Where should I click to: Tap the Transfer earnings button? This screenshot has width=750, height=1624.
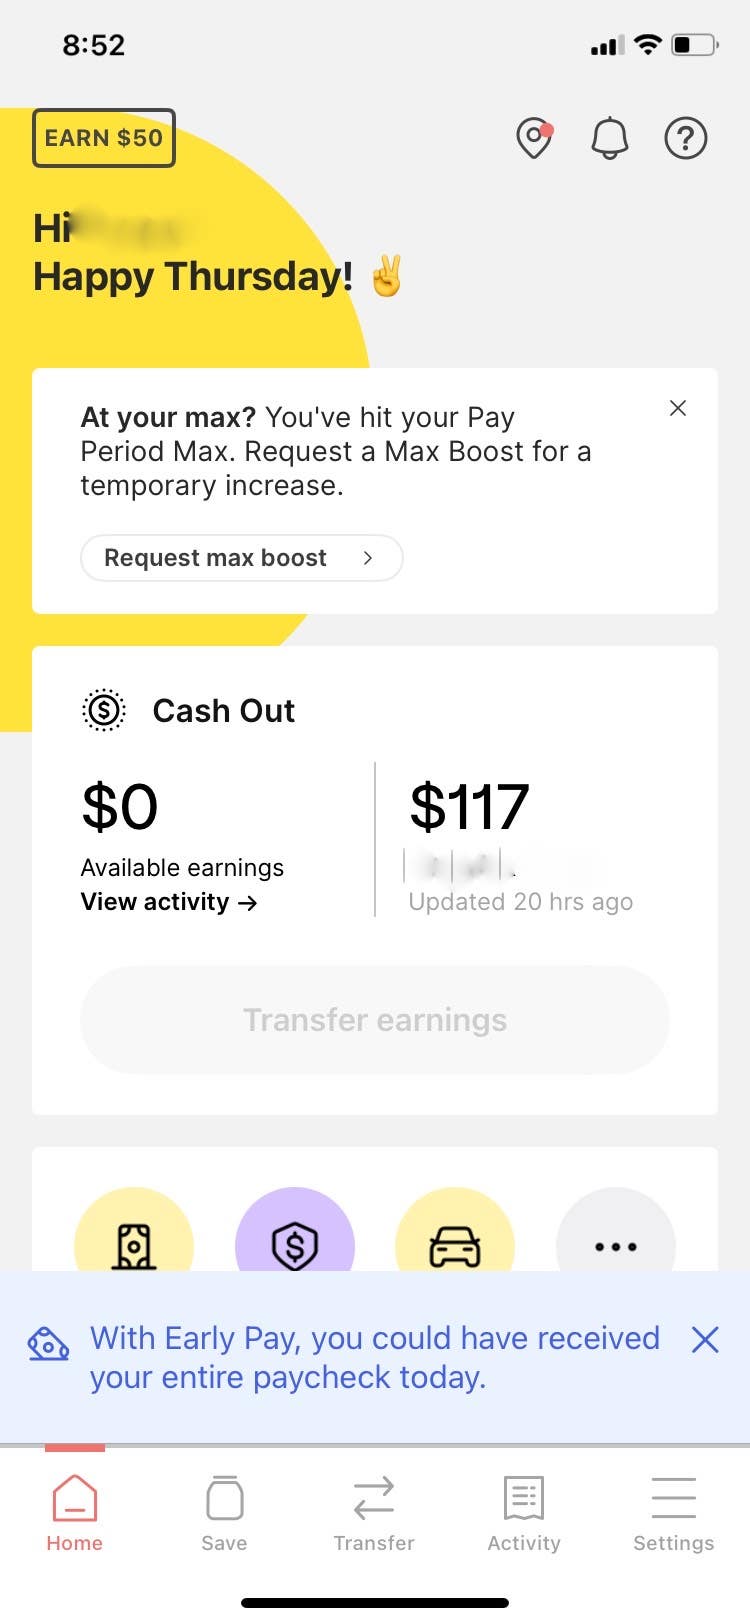click(x=375, y=1020)
